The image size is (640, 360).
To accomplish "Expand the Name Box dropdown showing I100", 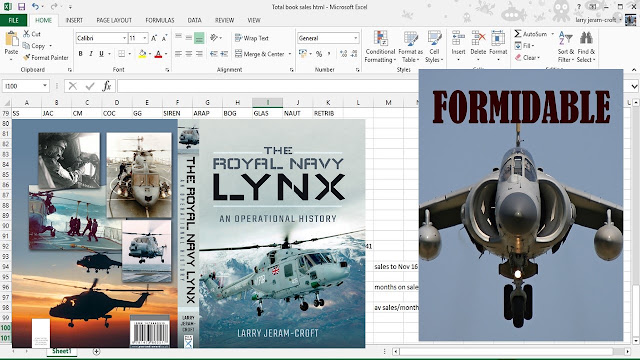I will pos(44,86).
